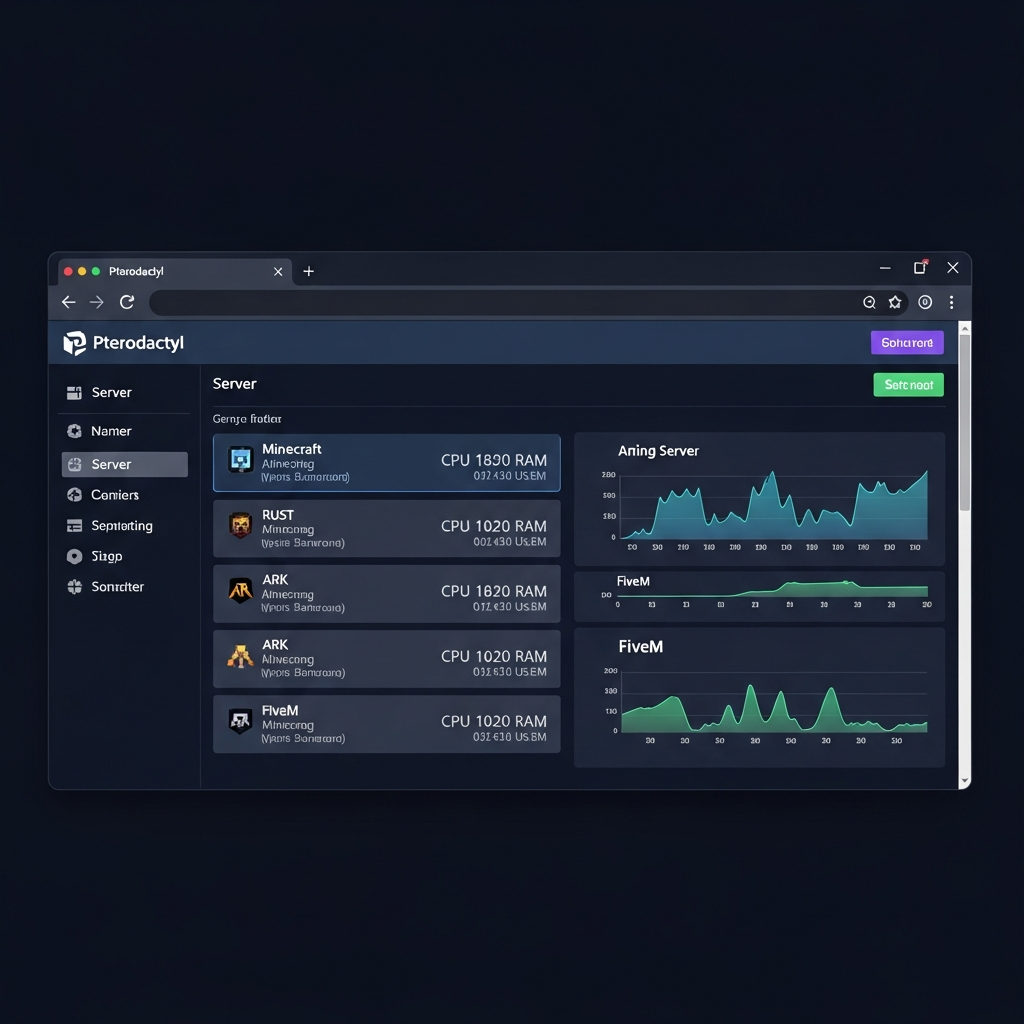Click the browser reload icon
Viewport: 1024px width, 1024px height.
pyautogui.click(x=127, y=301)
